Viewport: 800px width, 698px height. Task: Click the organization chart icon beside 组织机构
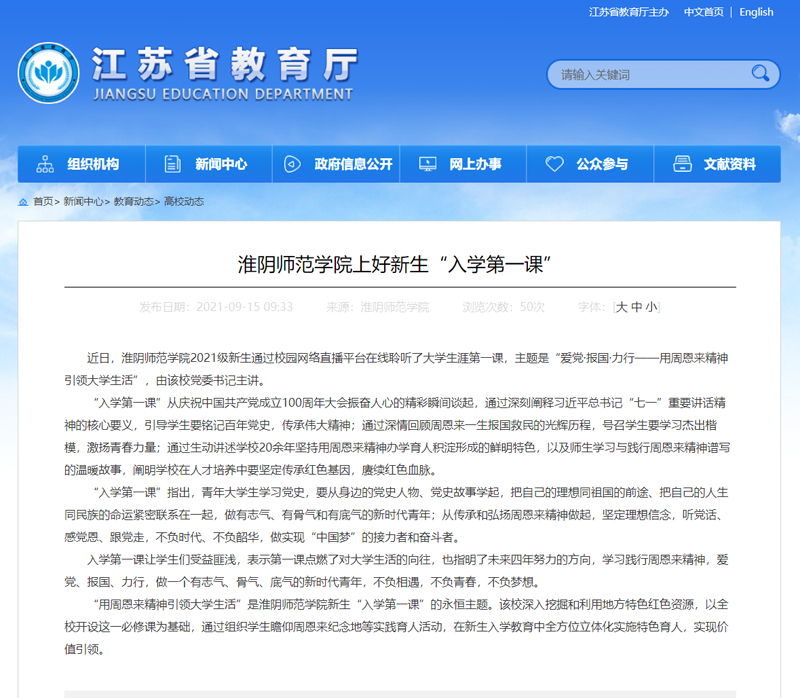pyautogui.click(x=45, y=164)
